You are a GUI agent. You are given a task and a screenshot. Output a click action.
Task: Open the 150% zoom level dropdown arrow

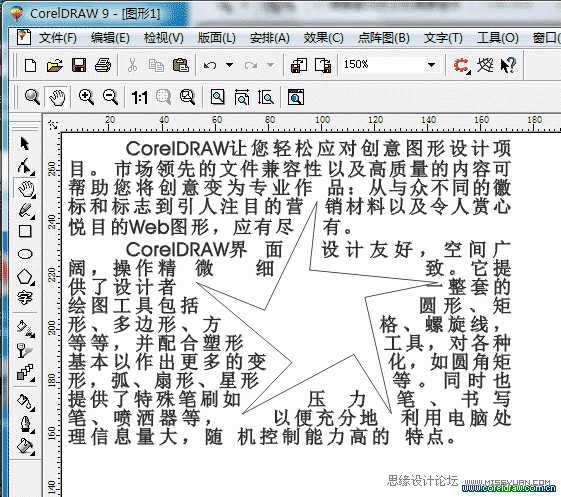[x=432, y=65]
